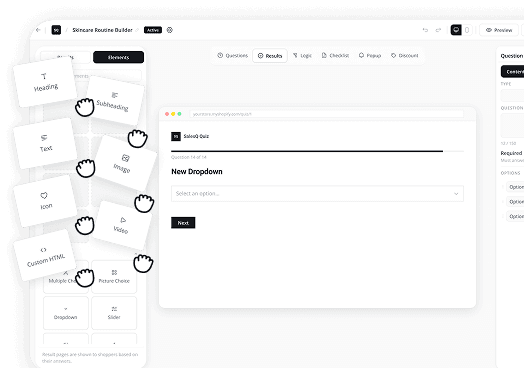This screenshot has height=368, width=524.
Task: Open the TYPE field in the Question panel
Action: pos(513,96)
